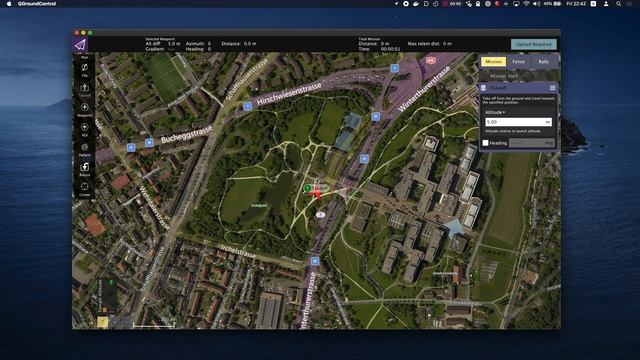Click the Wi-Fi icon in menu bar
Viewport: 640px width, 360px height.
pos(526,4)
